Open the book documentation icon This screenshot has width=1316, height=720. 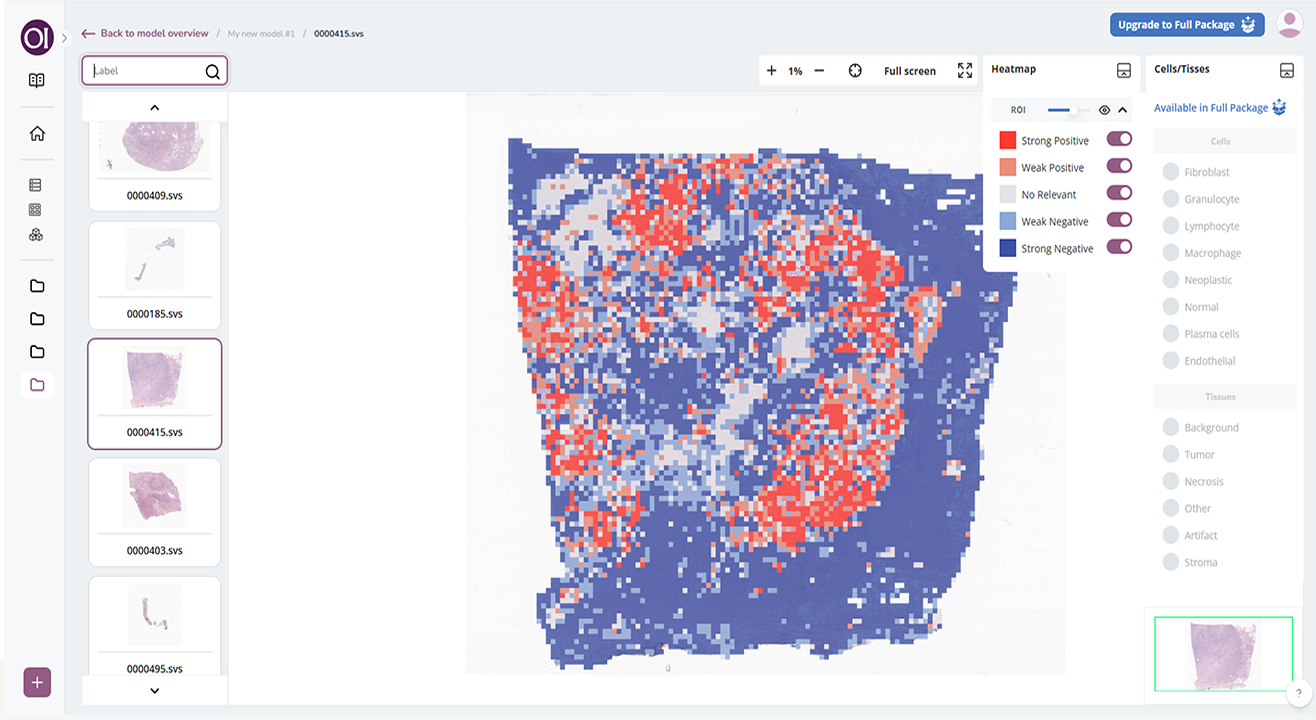coord(37,81)
